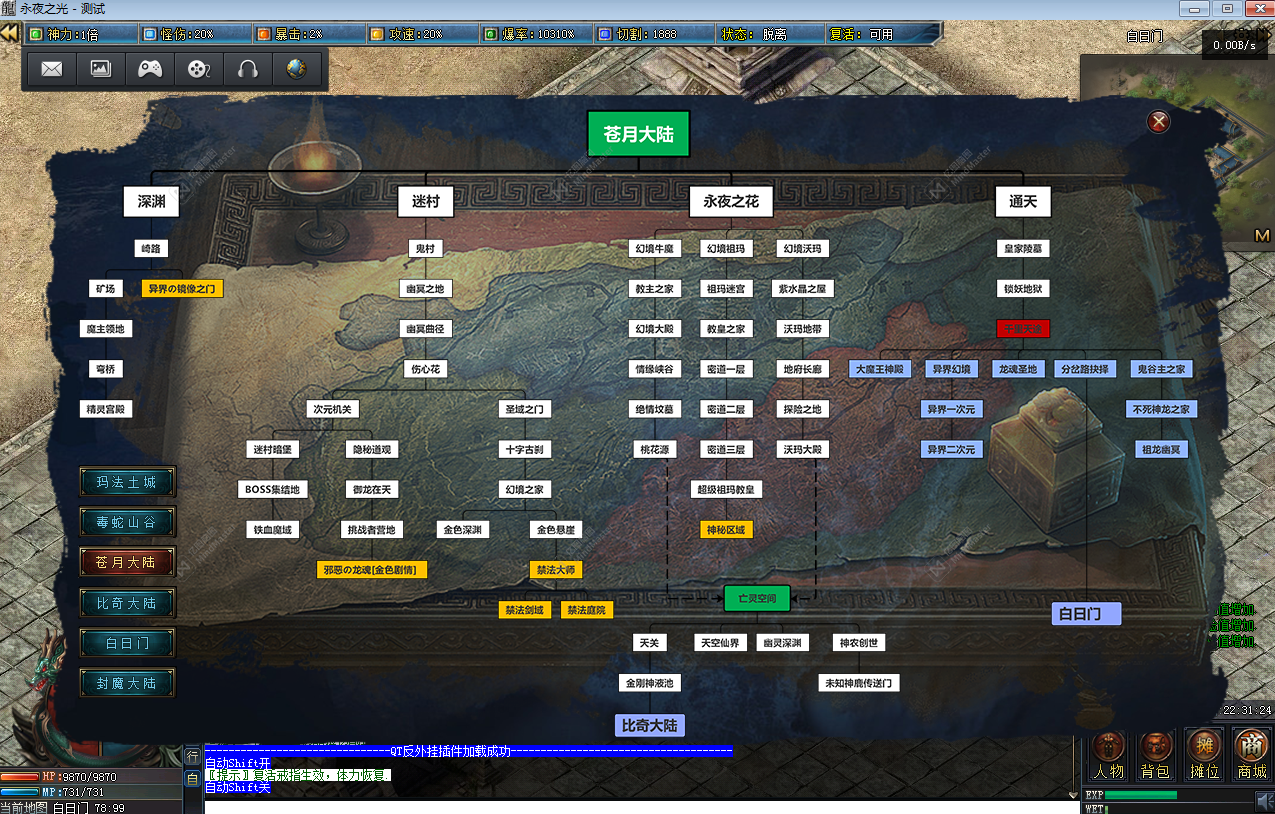Open the 背包 backpack icon
Screen dimensions: 1275x814
1156,754
